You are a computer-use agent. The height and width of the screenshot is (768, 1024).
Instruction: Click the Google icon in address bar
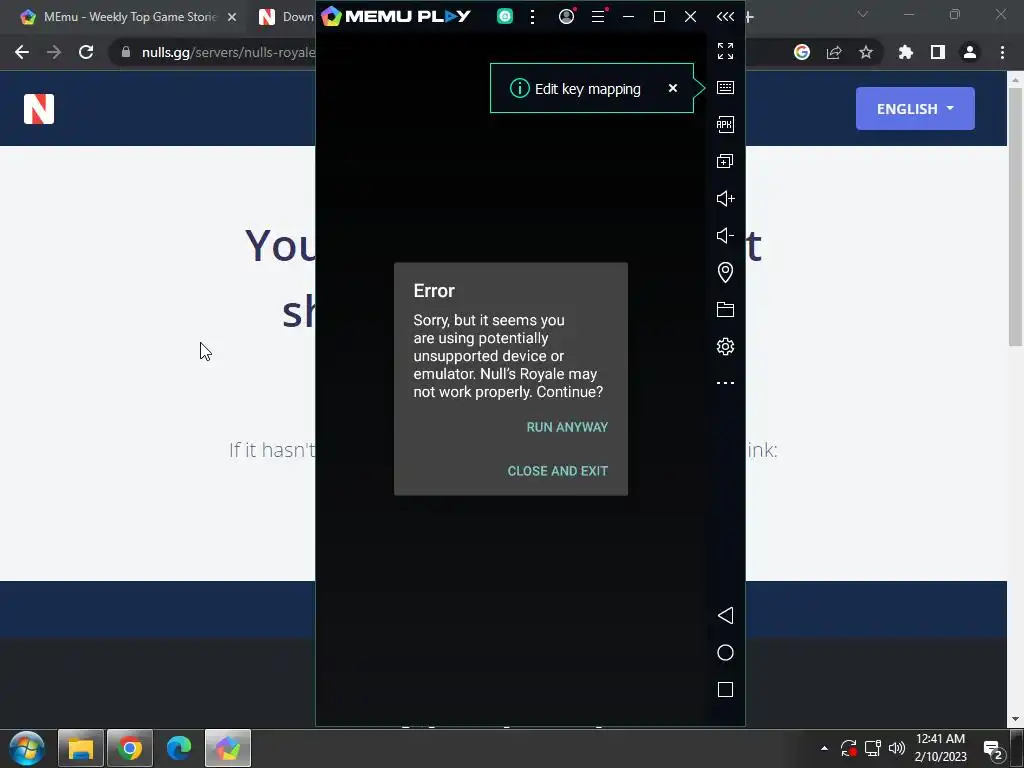[x=802, y=52]
